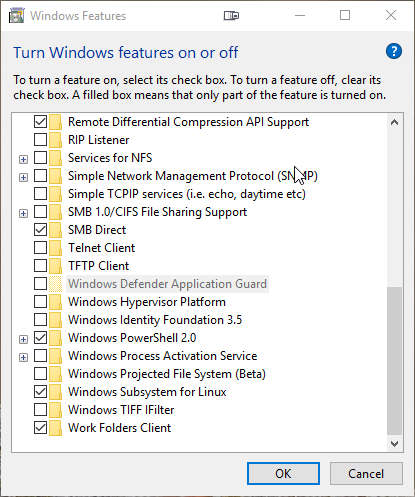The image size is (415, 497).
Task: Enable the Telnet Client checkbox
Action: 40,248
